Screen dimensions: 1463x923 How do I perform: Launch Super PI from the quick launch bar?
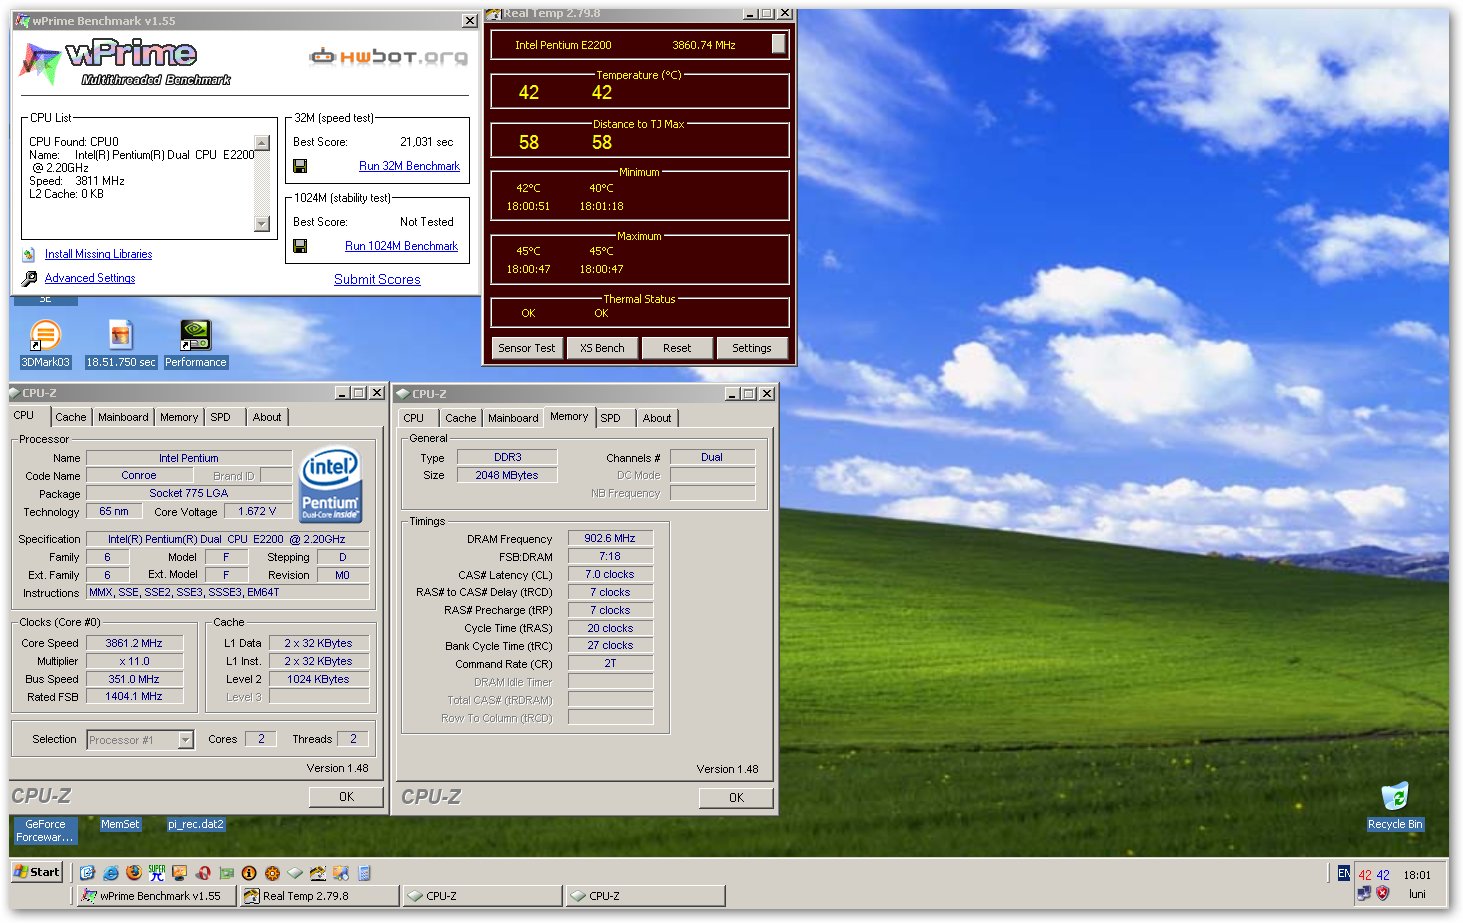157,873
